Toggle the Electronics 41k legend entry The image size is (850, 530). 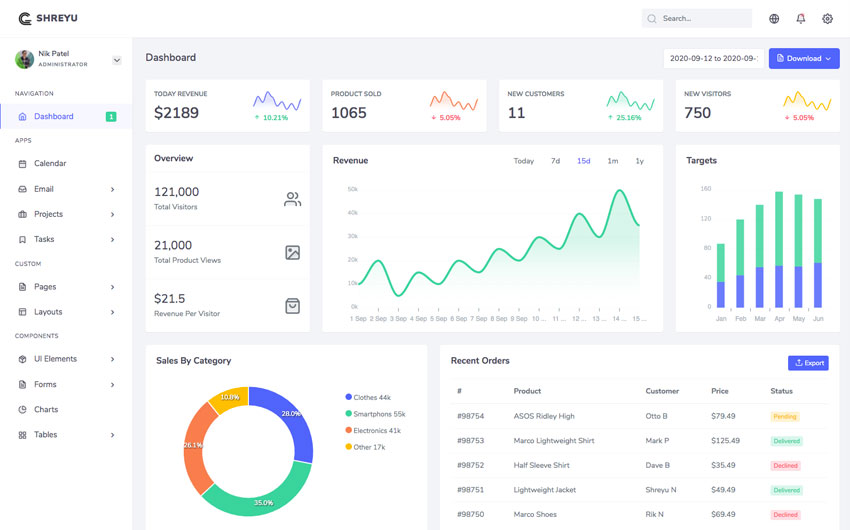373,431
